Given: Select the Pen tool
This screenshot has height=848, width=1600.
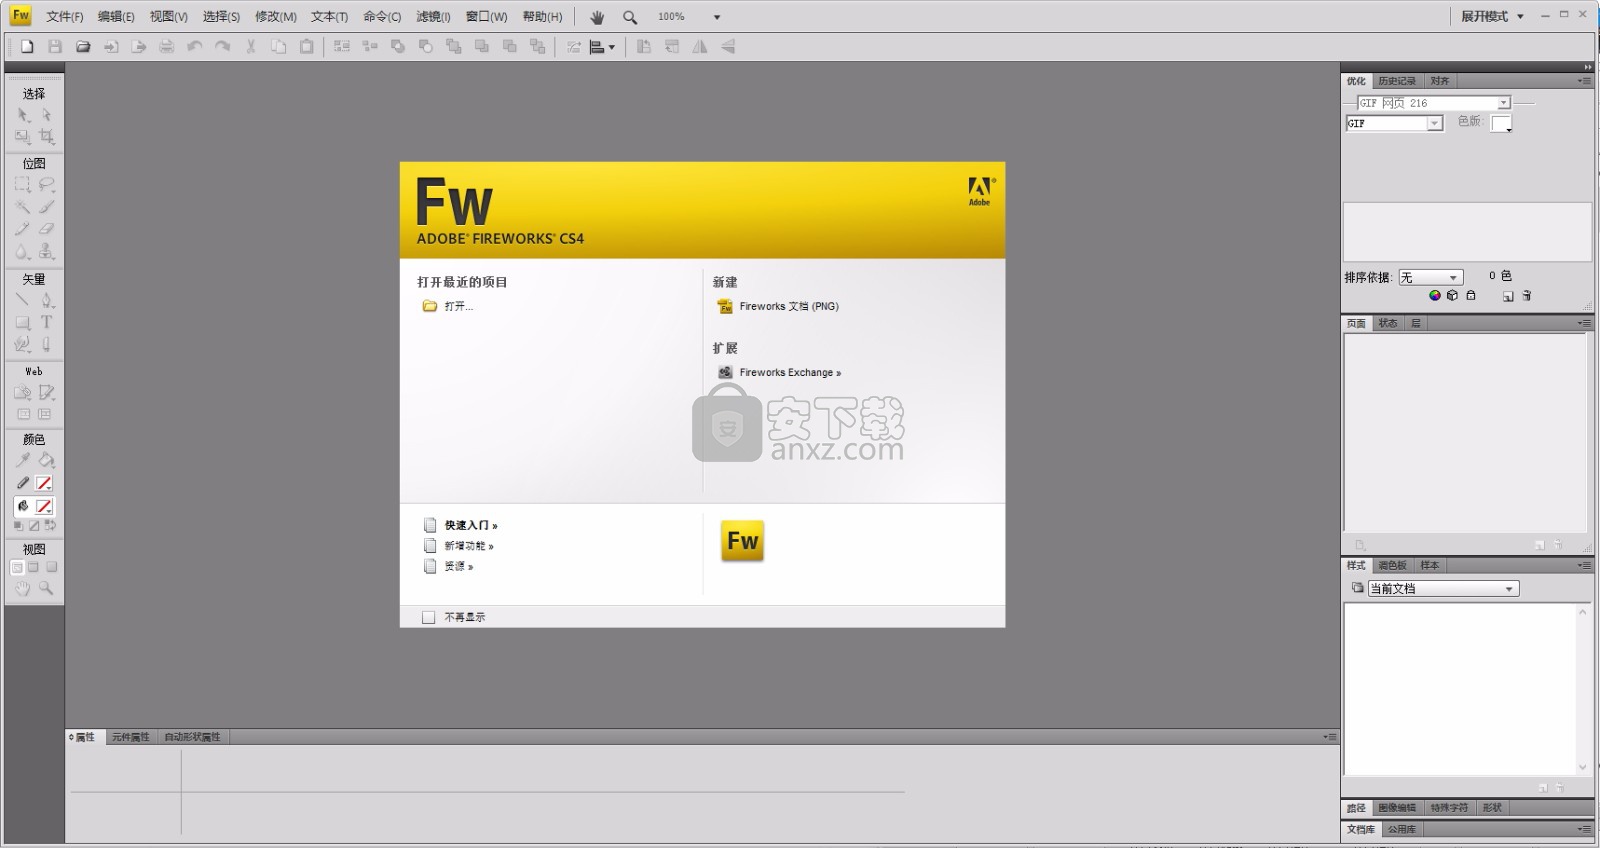Looking at the screenshot, I should [46, 300].
